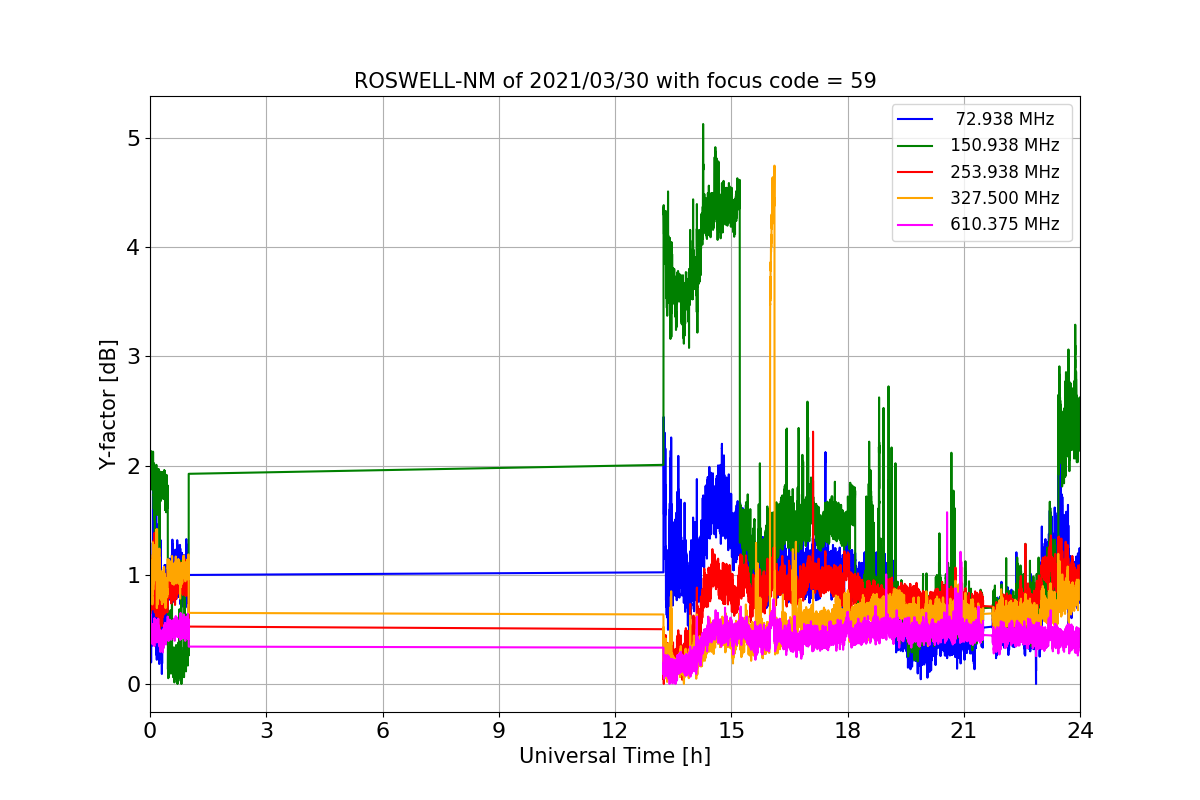This screenshot has height=800, width=1200.
Task: Click the orange spike peak near 16 h
Action: coord(774,167)
